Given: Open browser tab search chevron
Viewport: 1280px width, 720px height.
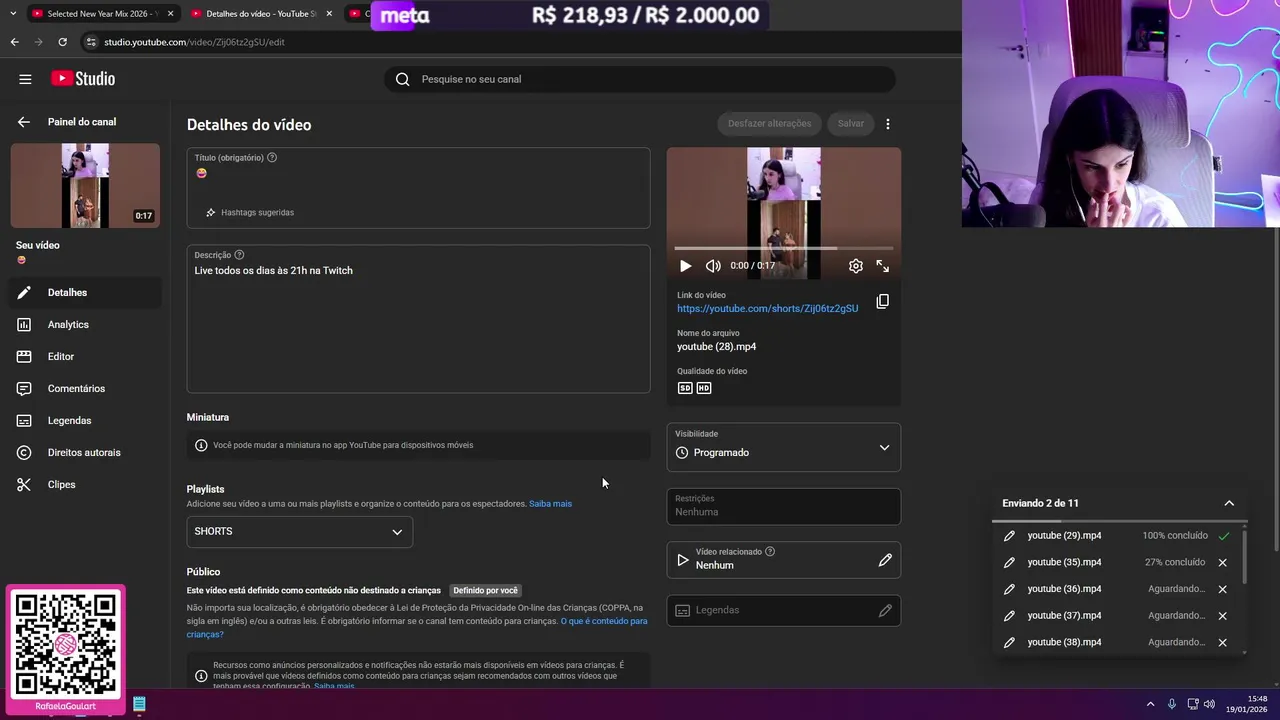Looking at the screenshot, I should tap(12, 14).
